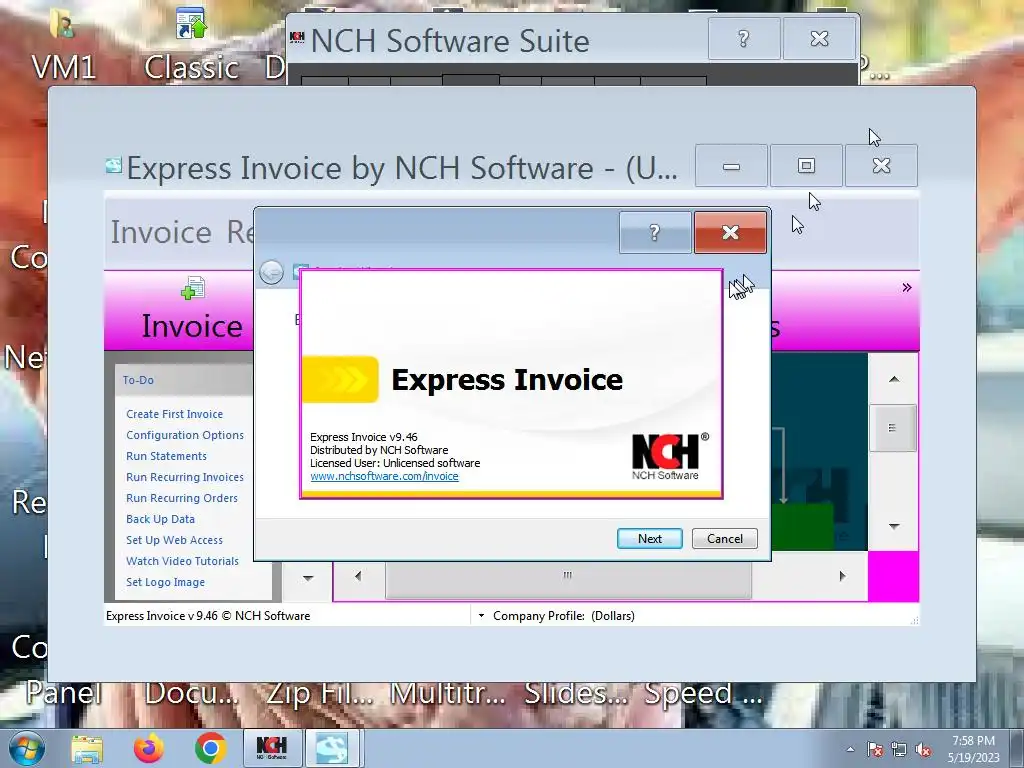The width and height of the screenshot is (1024, 768).
Task: Maximize the Express Invoice window
Action: coord(807,166)
